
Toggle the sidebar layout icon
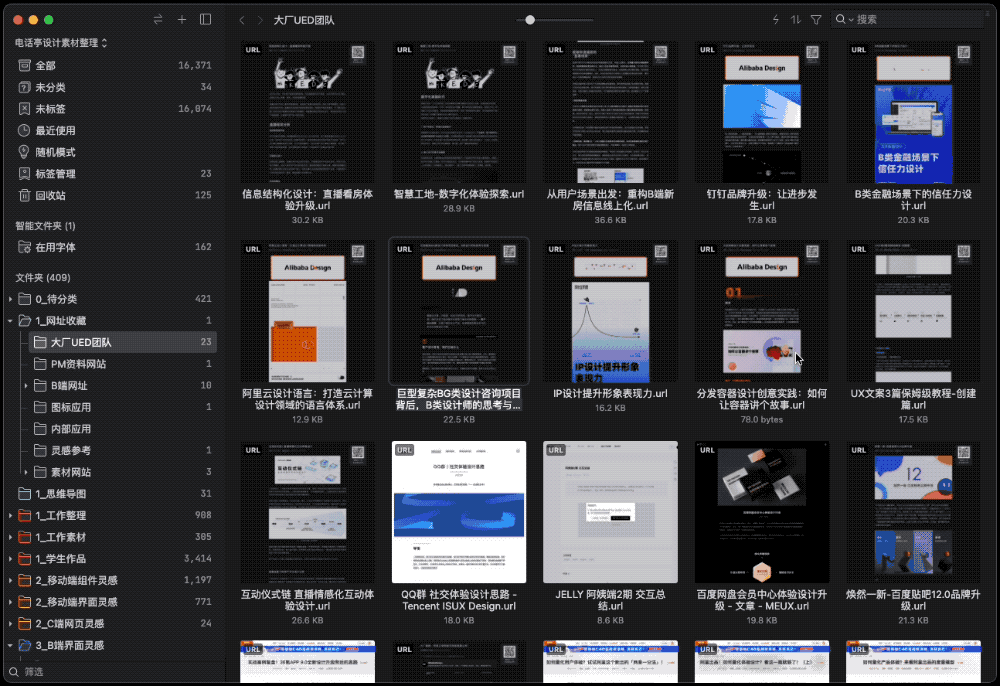click(205, 20)
